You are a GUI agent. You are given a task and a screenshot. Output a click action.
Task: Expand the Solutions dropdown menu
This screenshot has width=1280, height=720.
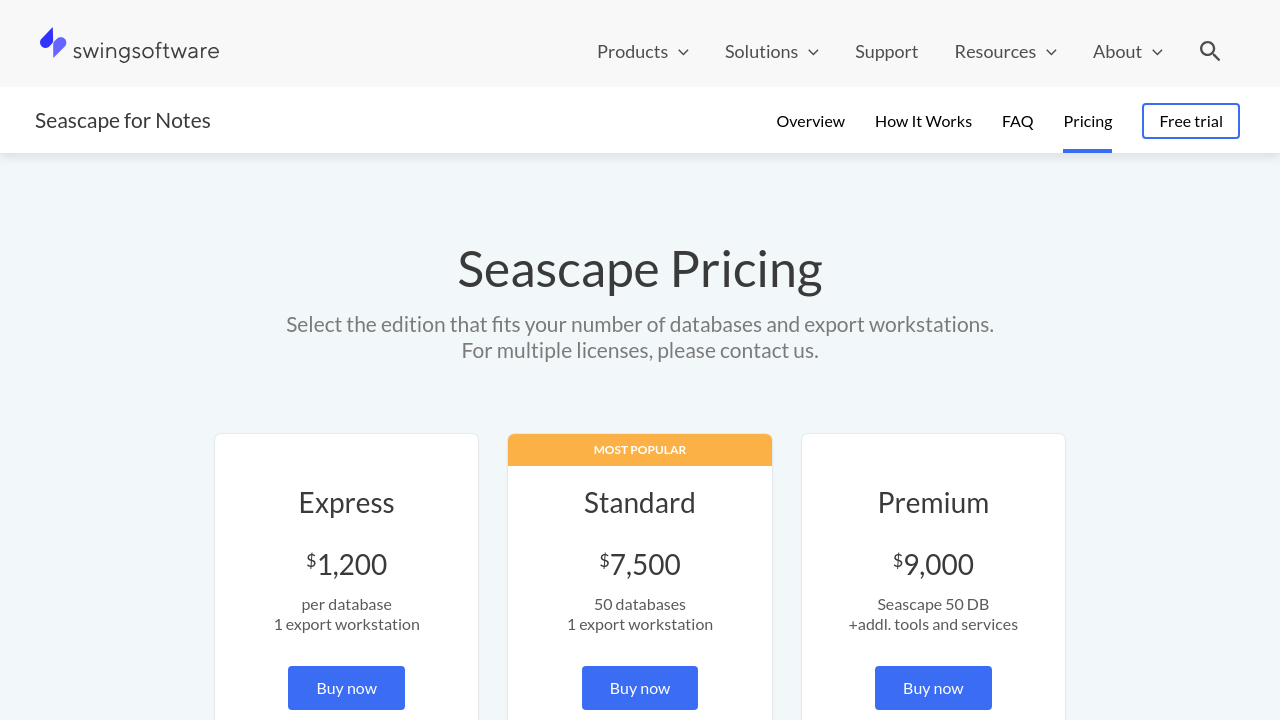771,51
